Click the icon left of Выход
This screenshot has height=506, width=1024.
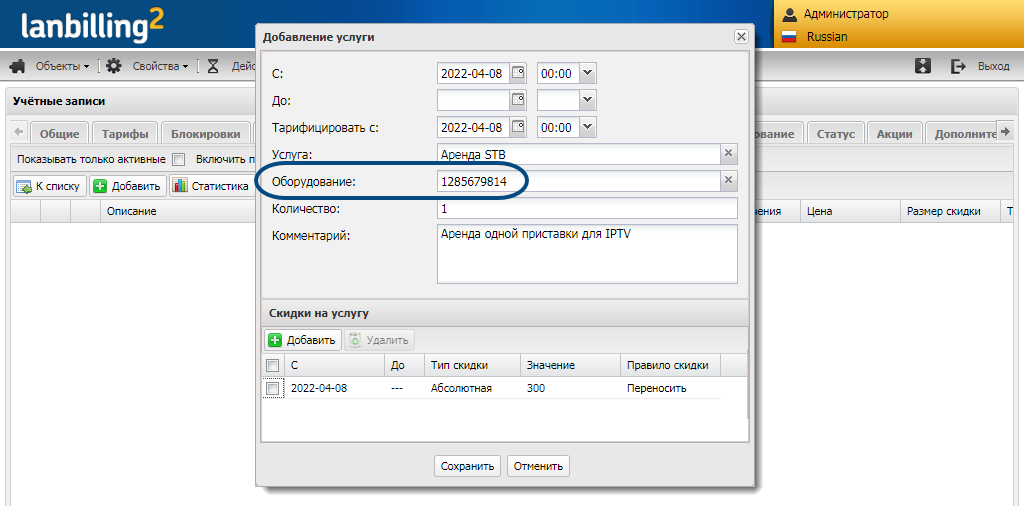923,66
